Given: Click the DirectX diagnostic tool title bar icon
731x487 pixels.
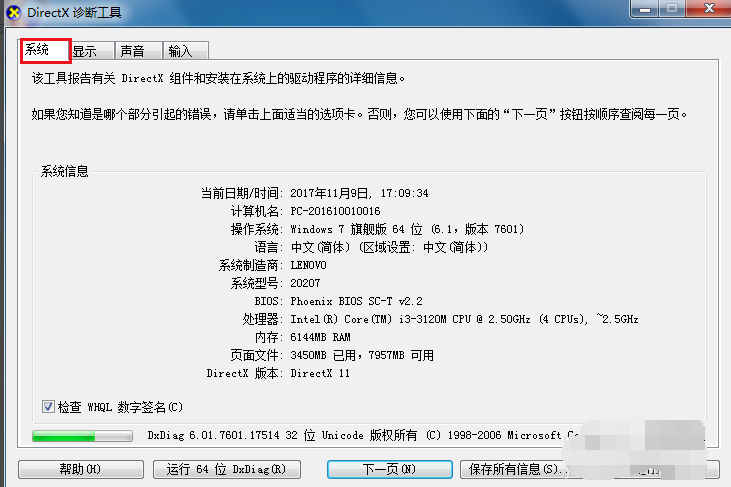Looking at the screenshot, I should (14, 13).
